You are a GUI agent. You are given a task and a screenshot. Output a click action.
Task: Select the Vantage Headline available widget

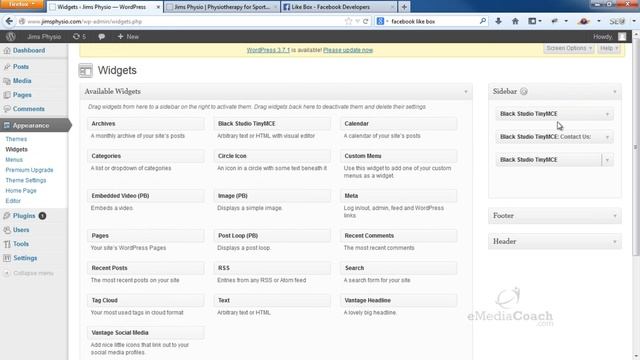[x=398, y=300]
